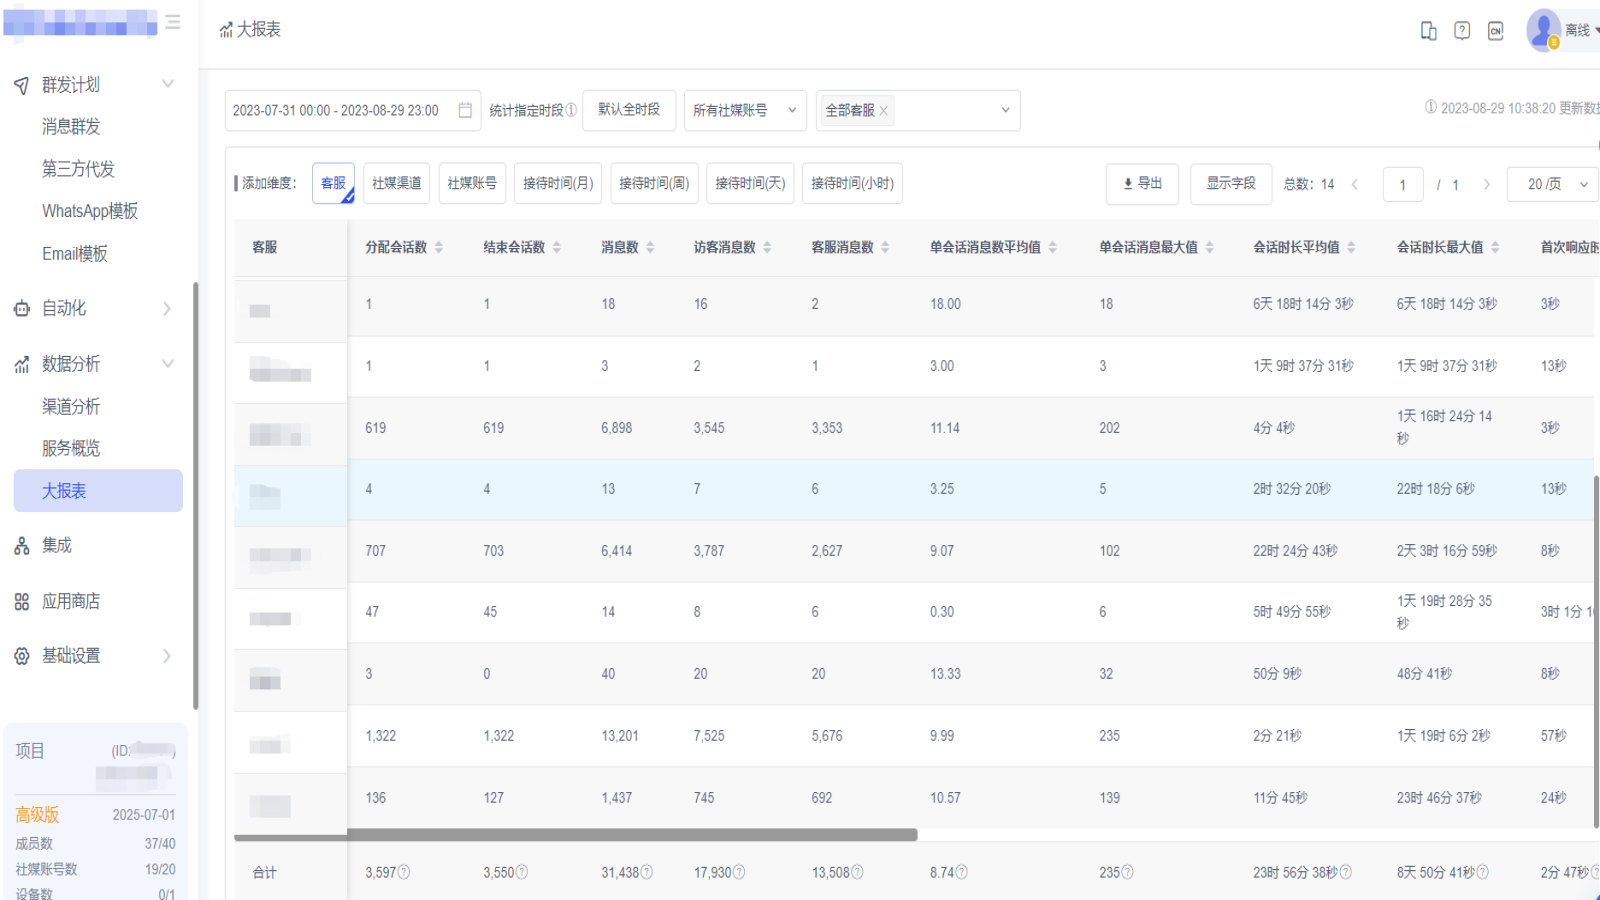
Task: Open 服务概览 in the sidebar
Action: tap(71, 449)
